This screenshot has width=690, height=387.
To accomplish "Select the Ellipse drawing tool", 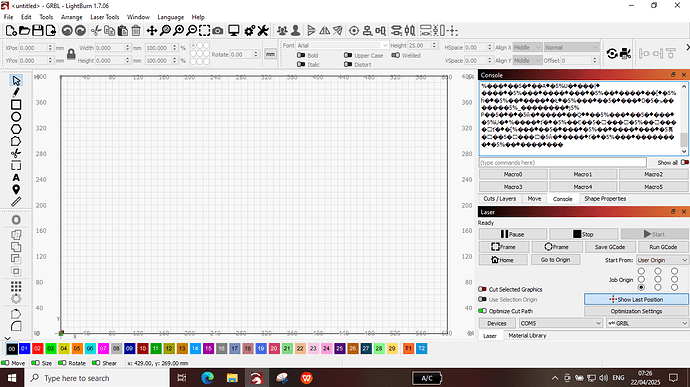I will click(16, 117).
